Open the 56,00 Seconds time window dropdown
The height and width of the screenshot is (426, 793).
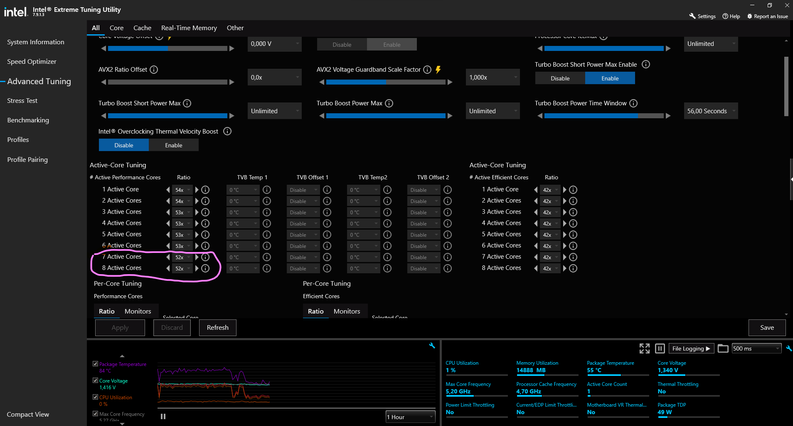tap(711, 111)
